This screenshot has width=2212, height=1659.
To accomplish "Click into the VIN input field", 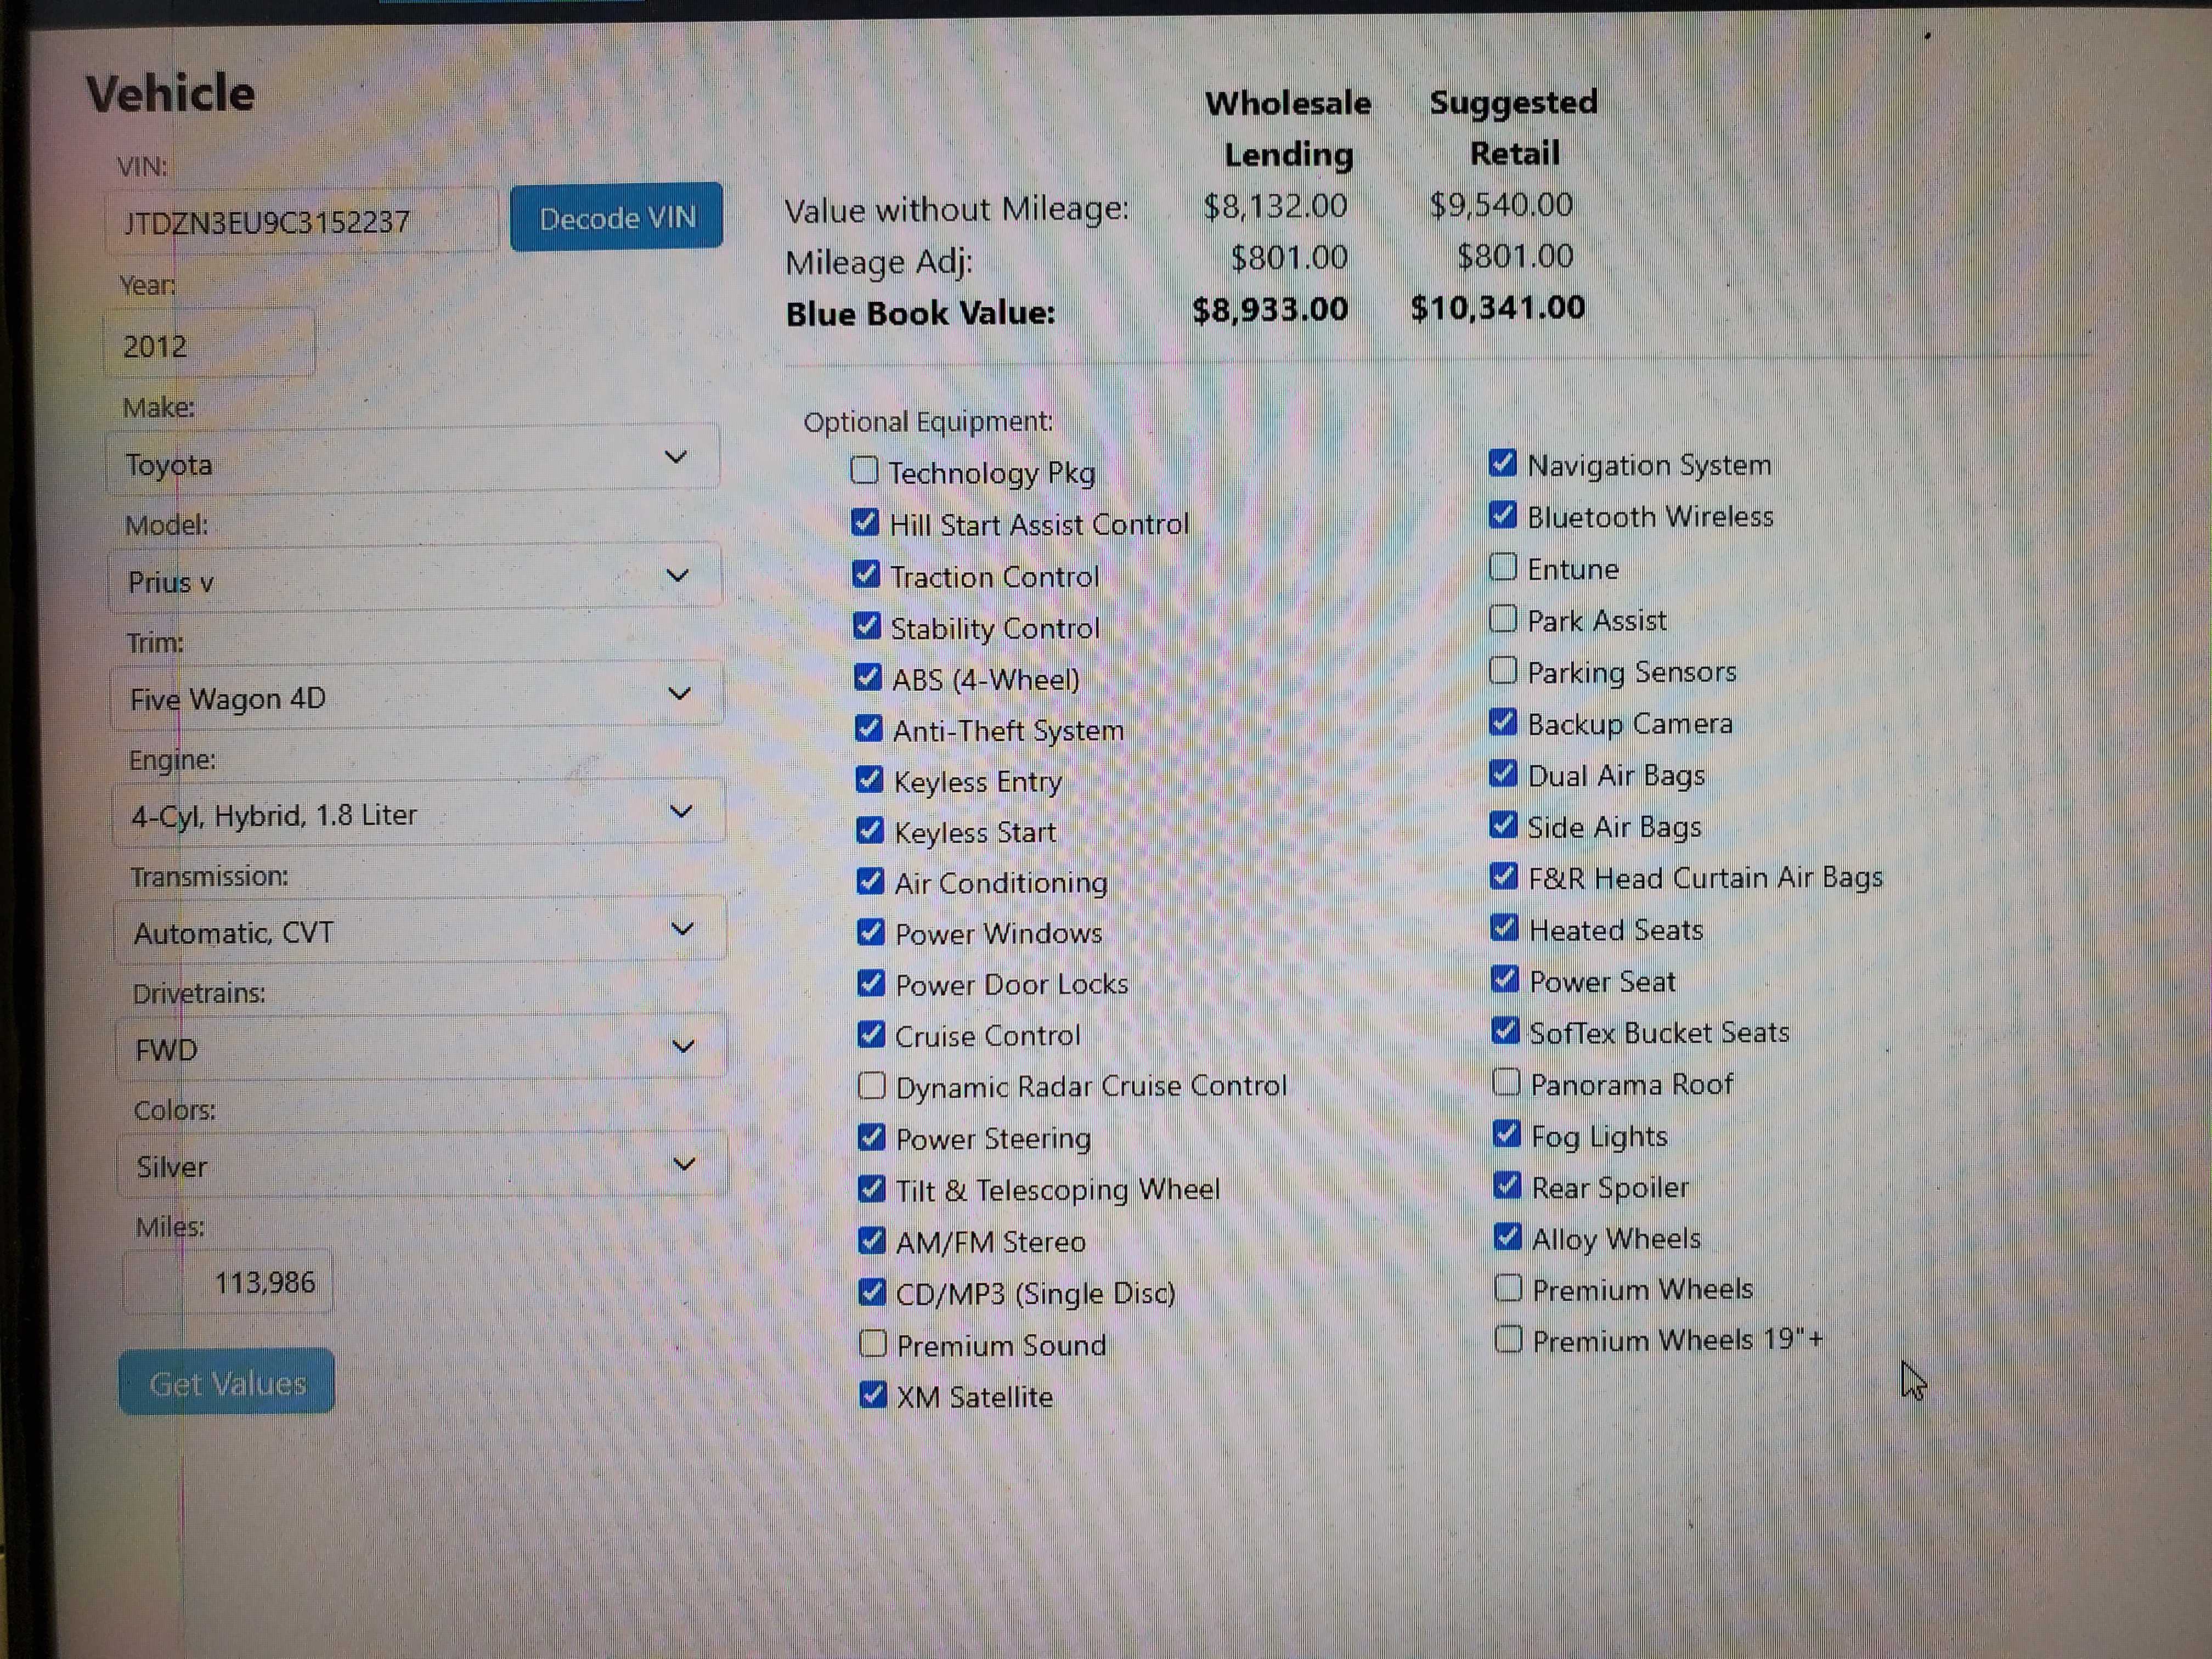I will [x=300, y=221].
